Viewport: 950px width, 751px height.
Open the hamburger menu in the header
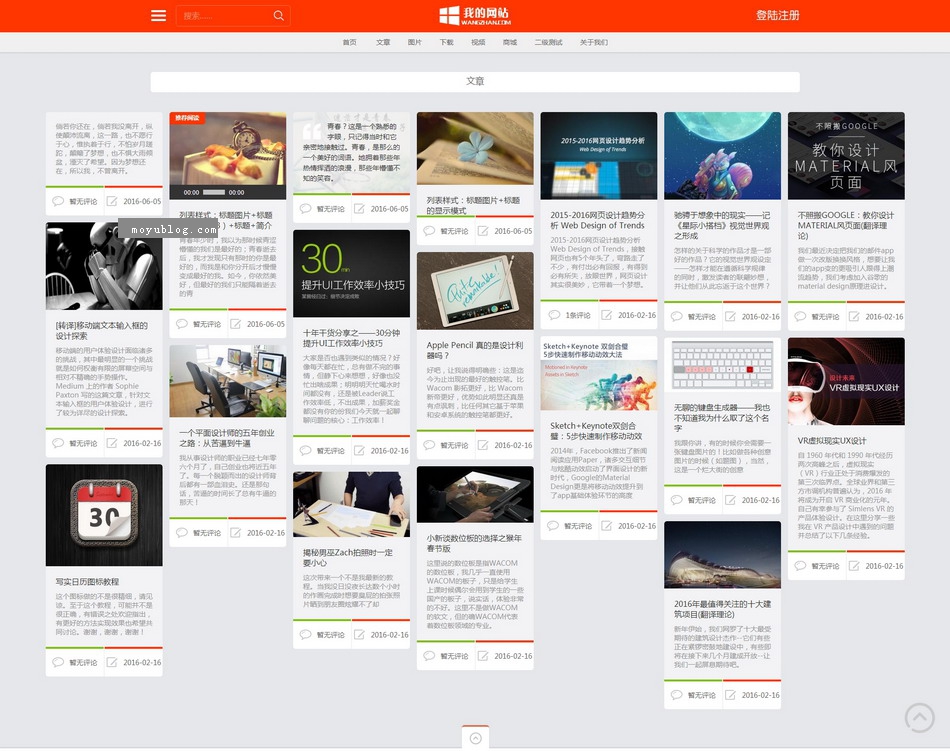click(x=158, y=16)
